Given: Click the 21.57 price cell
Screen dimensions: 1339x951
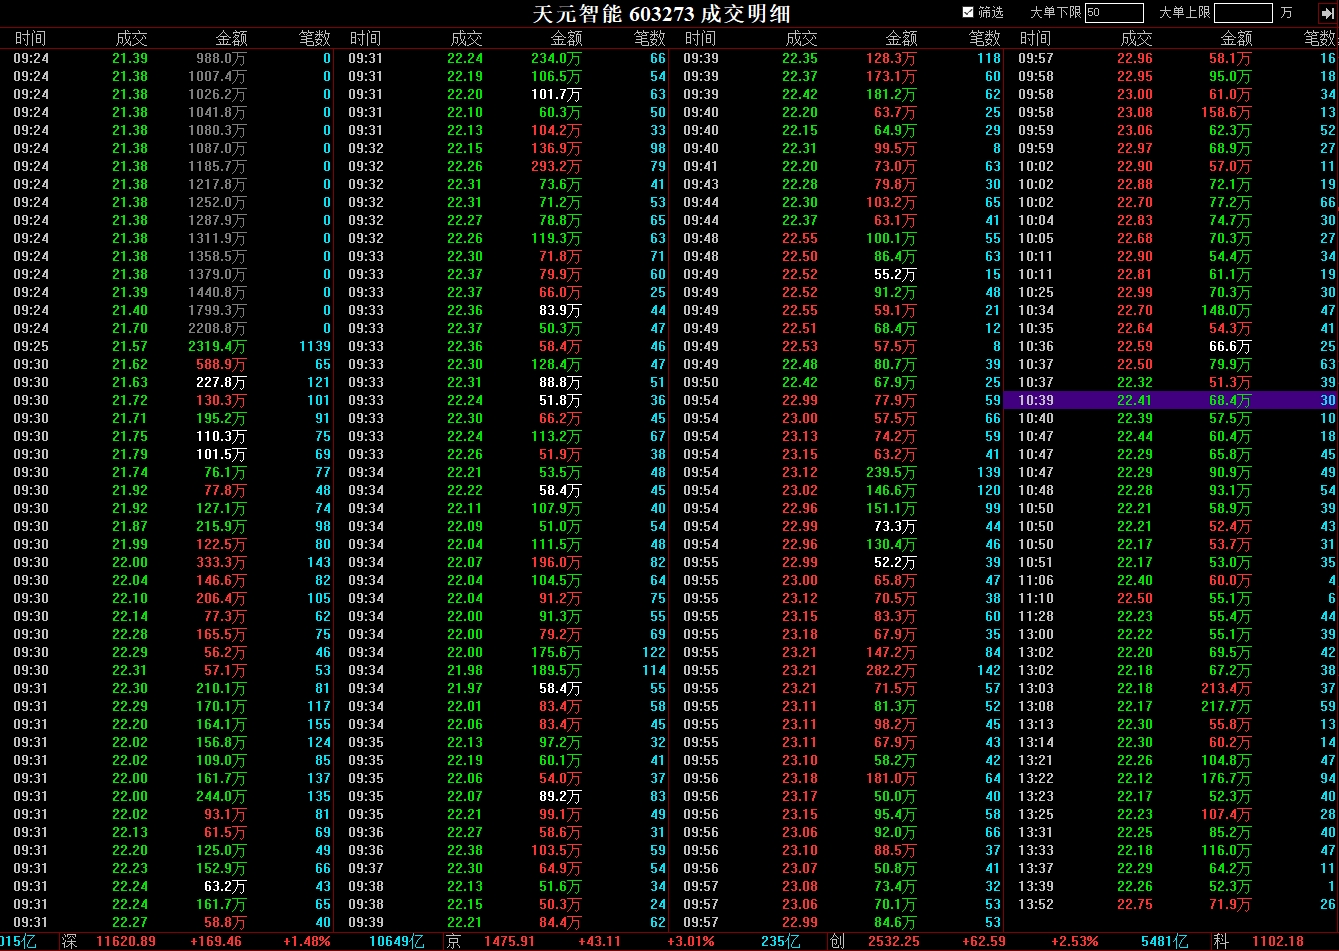Looking at the screenshot, I should coord(130,346).
